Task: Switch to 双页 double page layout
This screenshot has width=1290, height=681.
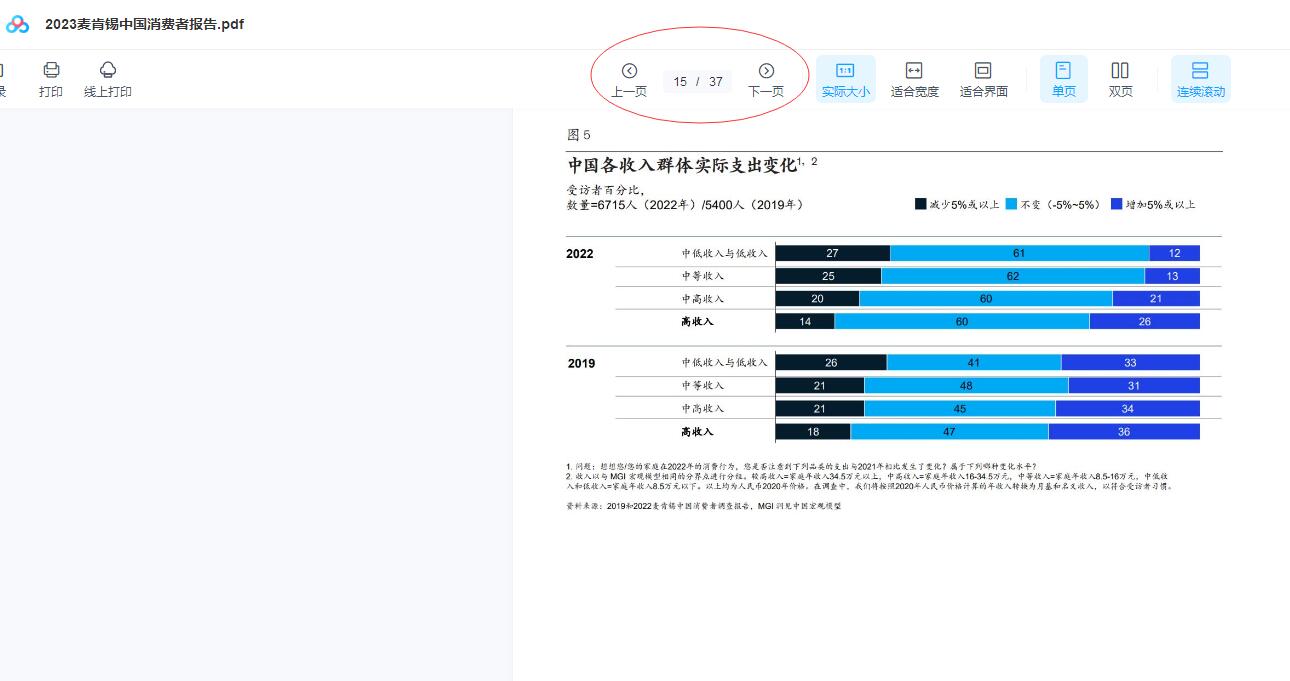Action: (x=1120, y=71)
